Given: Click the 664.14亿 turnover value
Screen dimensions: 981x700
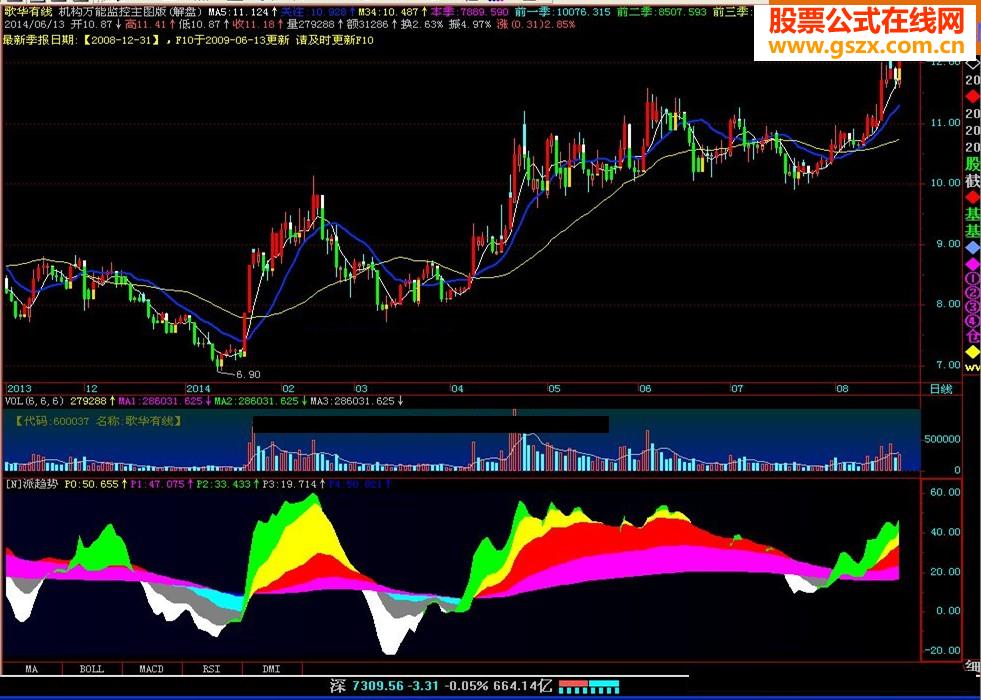Looking at the screenshot, I should [x=523, y=686].
